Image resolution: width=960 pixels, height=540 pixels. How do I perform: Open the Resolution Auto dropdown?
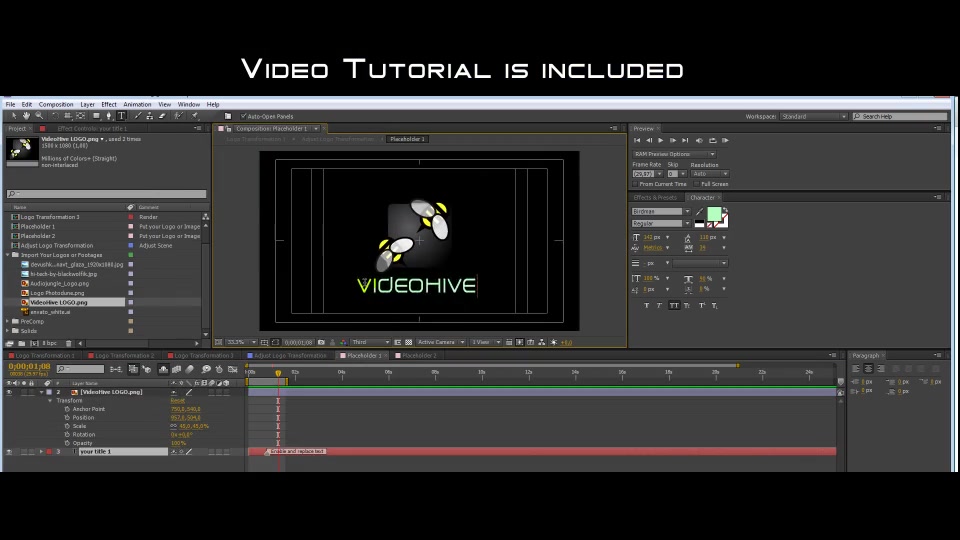[710, 174]
